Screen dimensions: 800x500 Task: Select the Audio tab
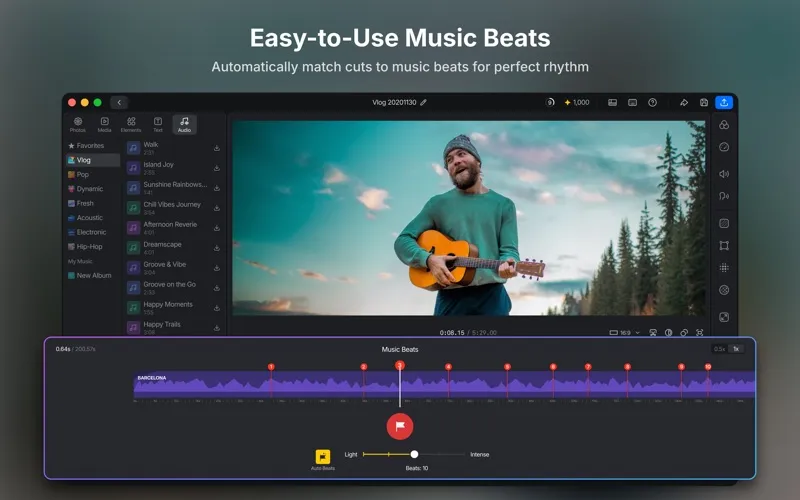click(184, 124)
